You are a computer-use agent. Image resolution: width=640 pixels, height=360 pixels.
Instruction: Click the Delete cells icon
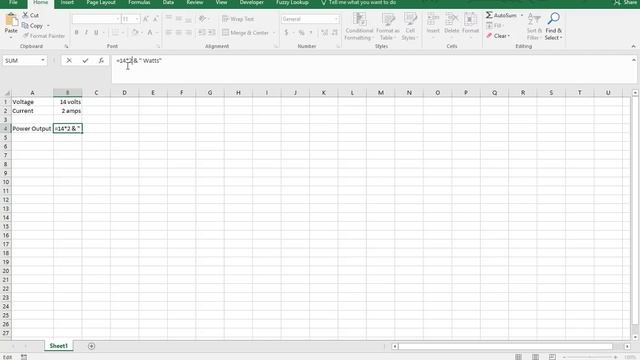[451, 20]
